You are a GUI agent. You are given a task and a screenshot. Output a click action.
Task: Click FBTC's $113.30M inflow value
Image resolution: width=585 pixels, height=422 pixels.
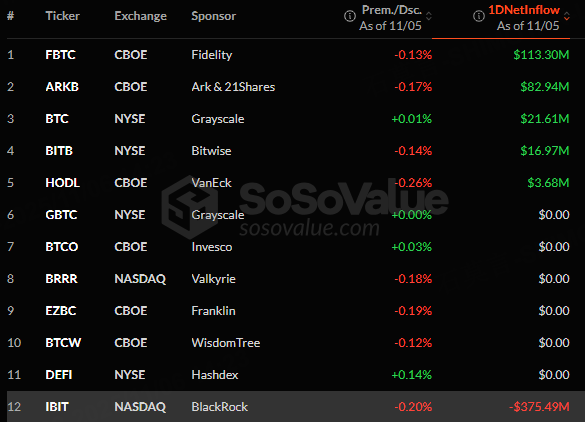point(541,55)
